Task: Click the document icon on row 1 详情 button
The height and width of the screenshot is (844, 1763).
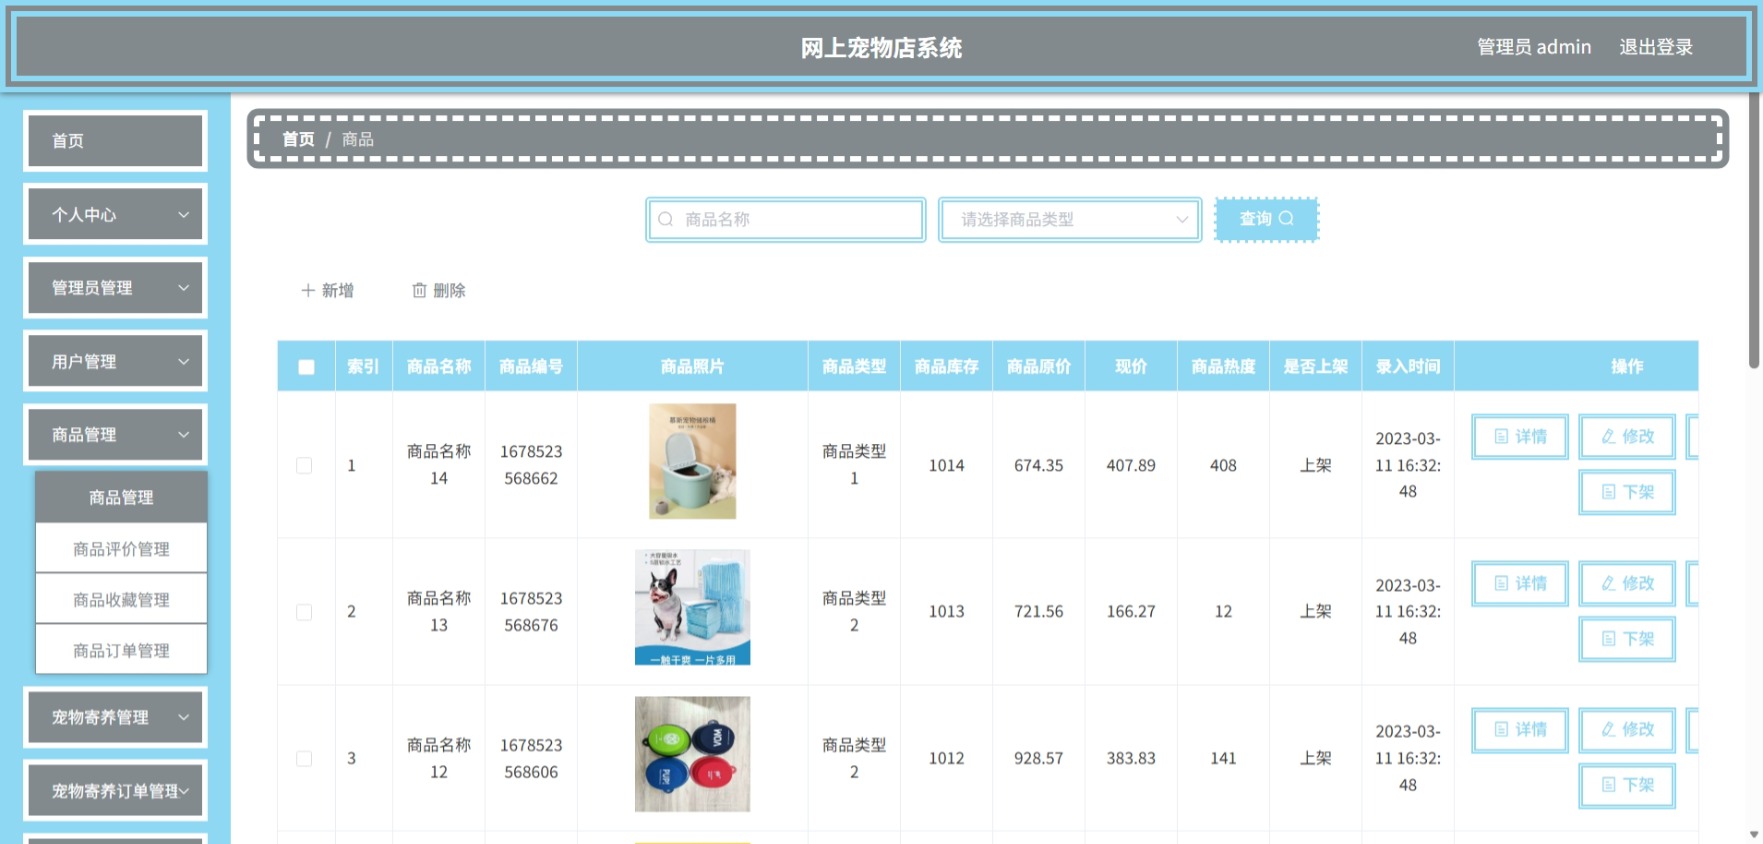Action: pos(1501,436)
